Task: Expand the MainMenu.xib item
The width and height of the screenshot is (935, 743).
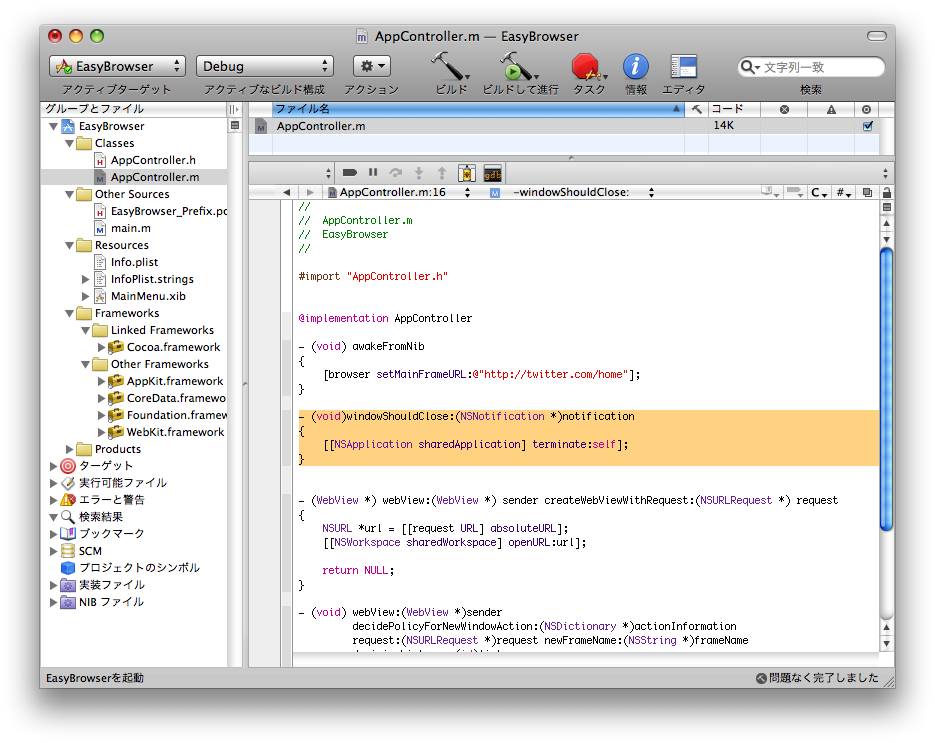Action: coord(85,296)
